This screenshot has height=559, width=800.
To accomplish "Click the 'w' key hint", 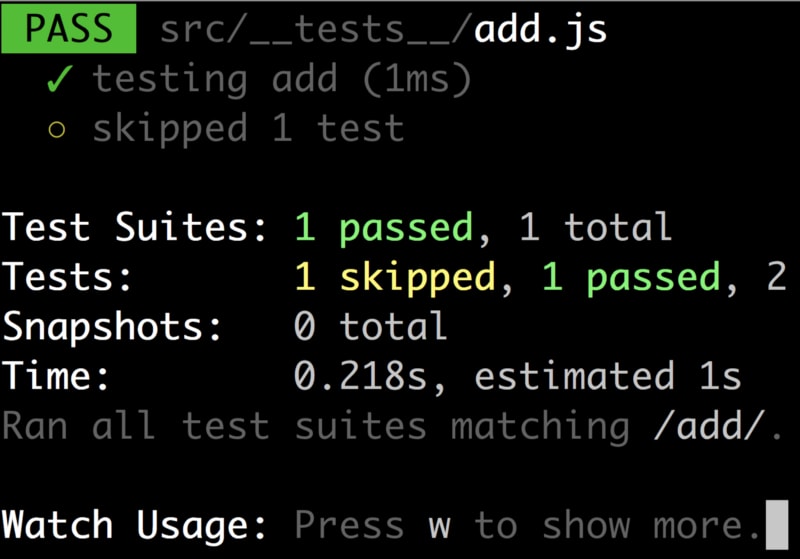I will click(x=440, y=527).
